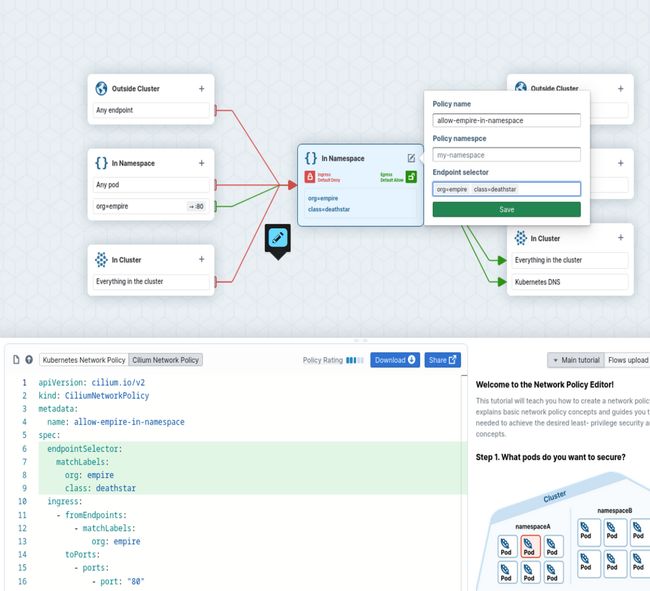This screenshot has width=650, height=591.
Task: Click the 'apiVersion: cilium.io/v2' YAML line
Action: click(92, 382)
